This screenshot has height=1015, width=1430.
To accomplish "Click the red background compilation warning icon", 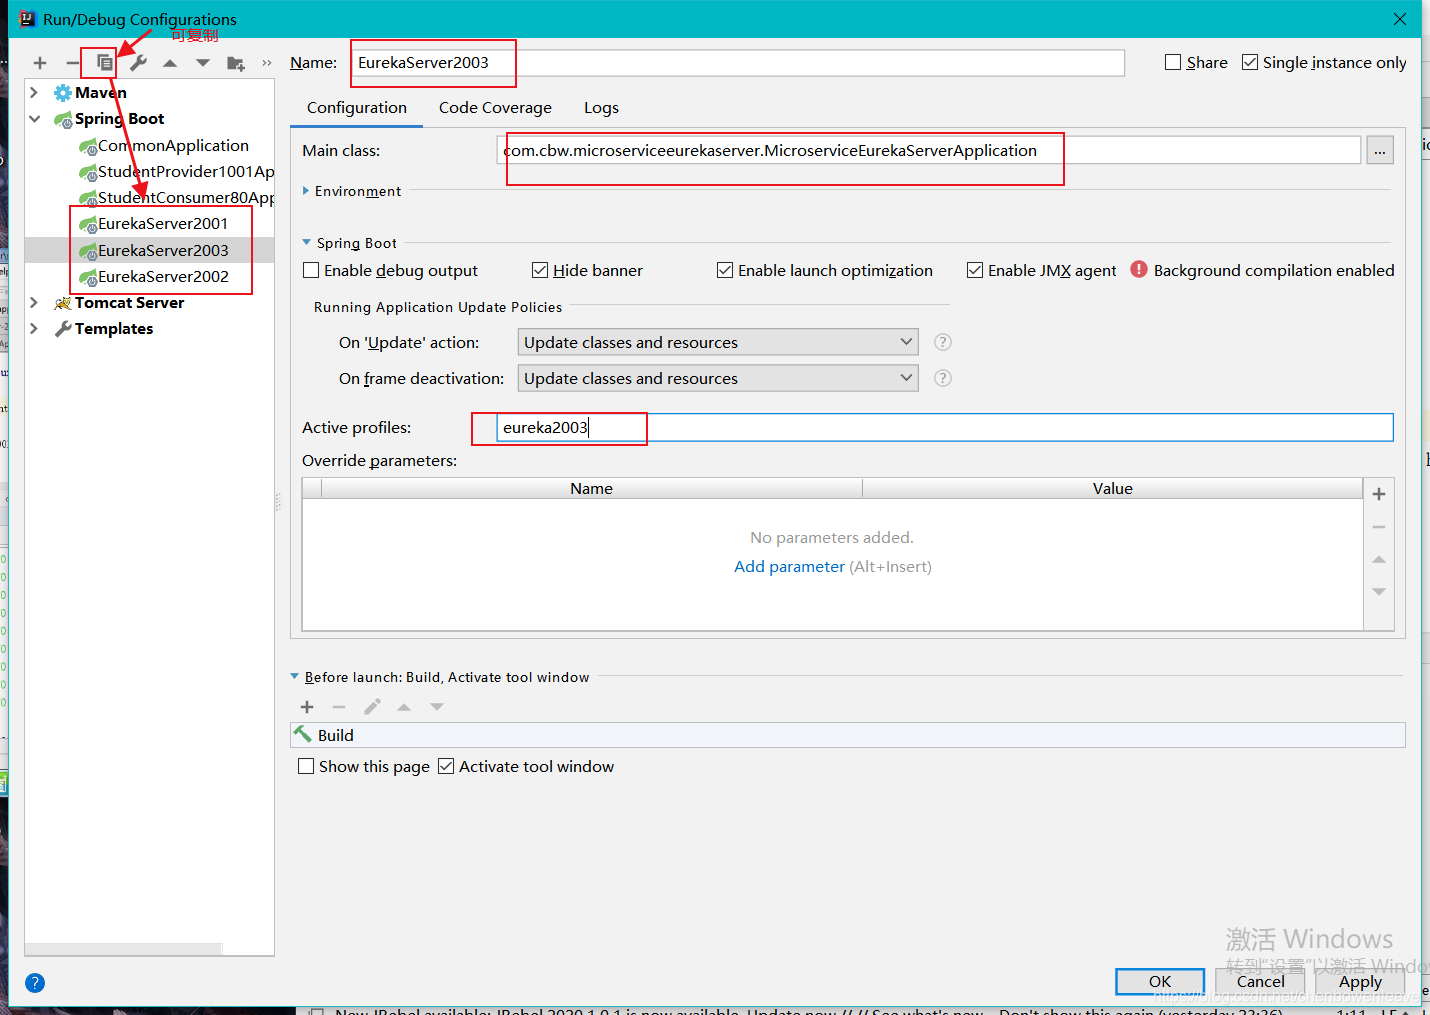I will [x=1139, y=270].
